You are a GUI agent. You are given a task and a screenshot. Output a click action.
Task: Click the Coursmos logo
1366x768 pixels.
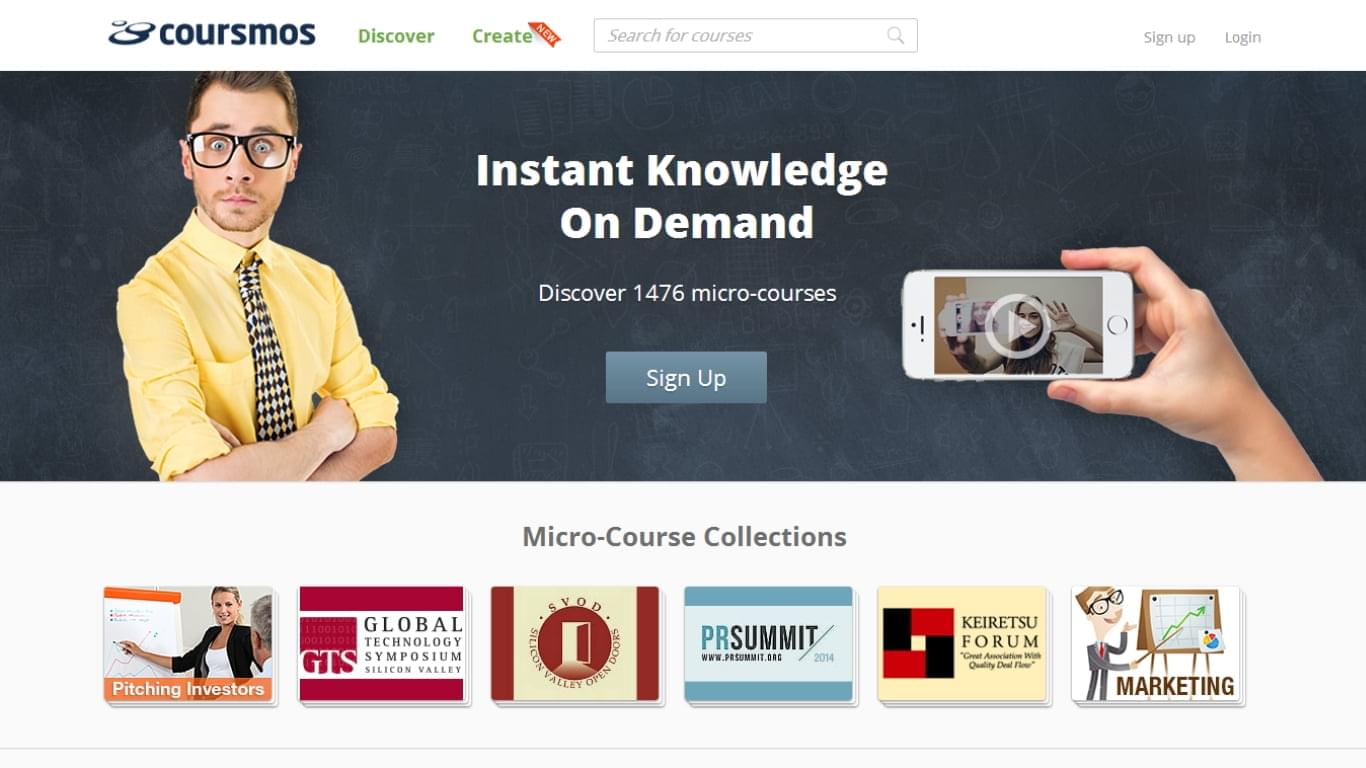212,34
